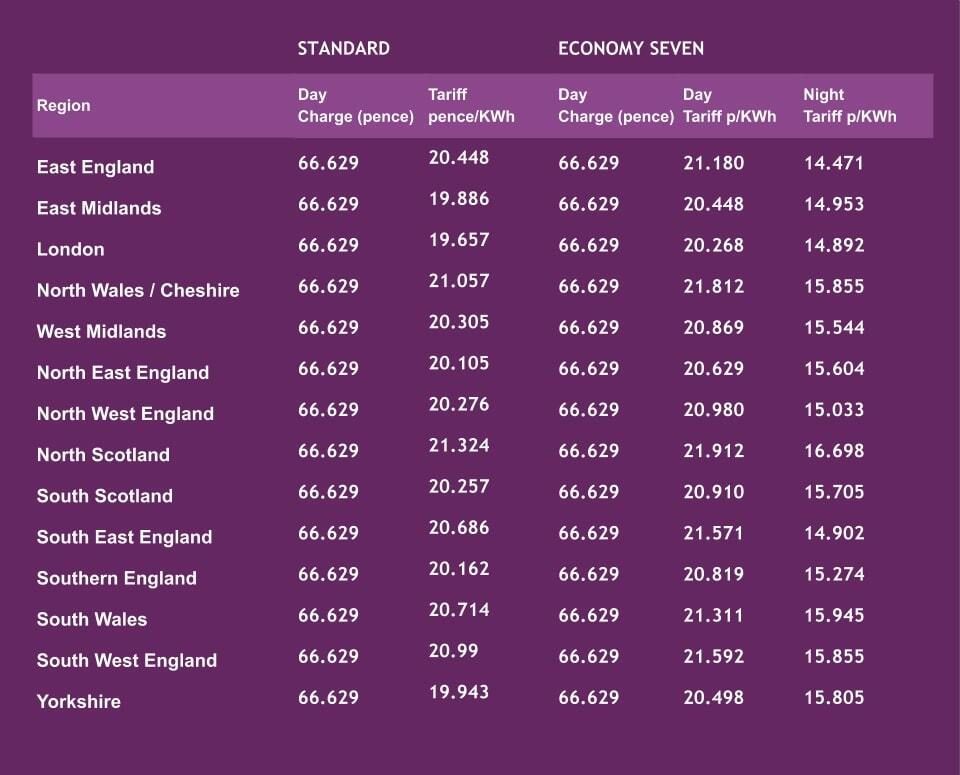960x775 pixels.
Task: Click the Region column header
Action: pos(63,106)
